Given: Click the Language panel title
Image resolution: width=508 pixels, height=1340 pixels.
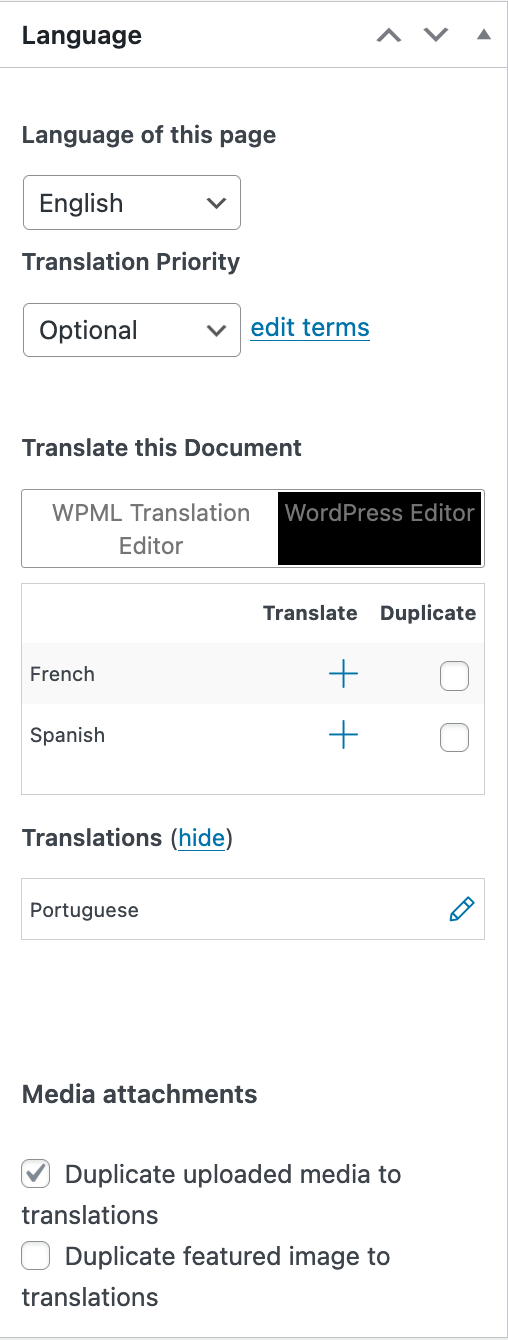Looking at the screenshot, I should (x=82, y=36).
